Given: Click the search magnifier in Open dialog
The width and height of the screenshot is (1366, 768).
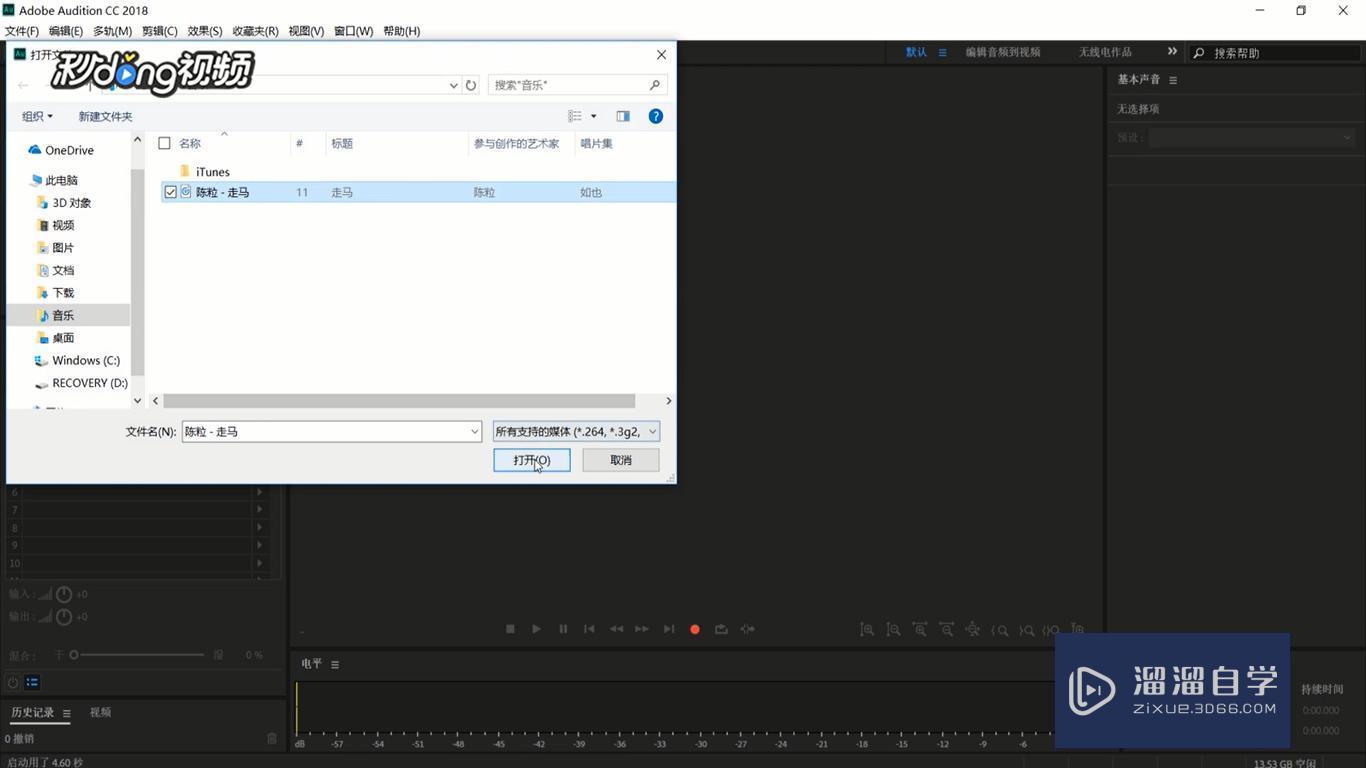Looking at the screenshot, I should click(x=655, y=85).
